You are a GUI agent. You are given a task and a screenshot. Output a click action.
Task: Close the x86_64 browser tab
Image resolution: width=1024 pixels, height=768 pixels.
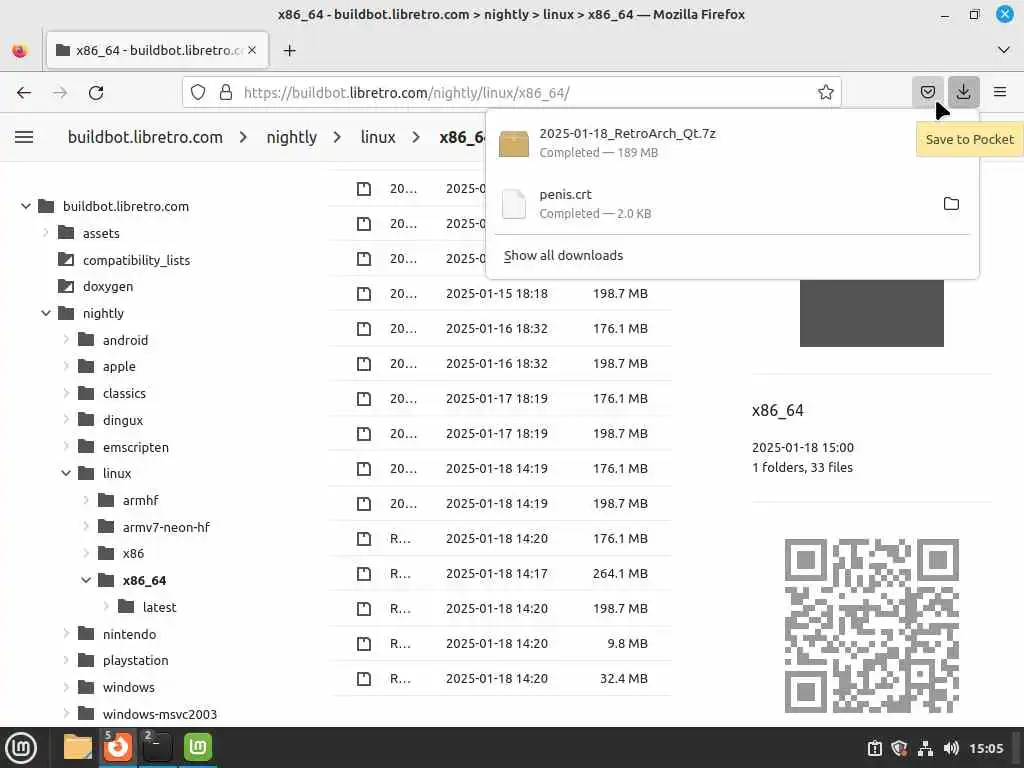pos(252,50)
